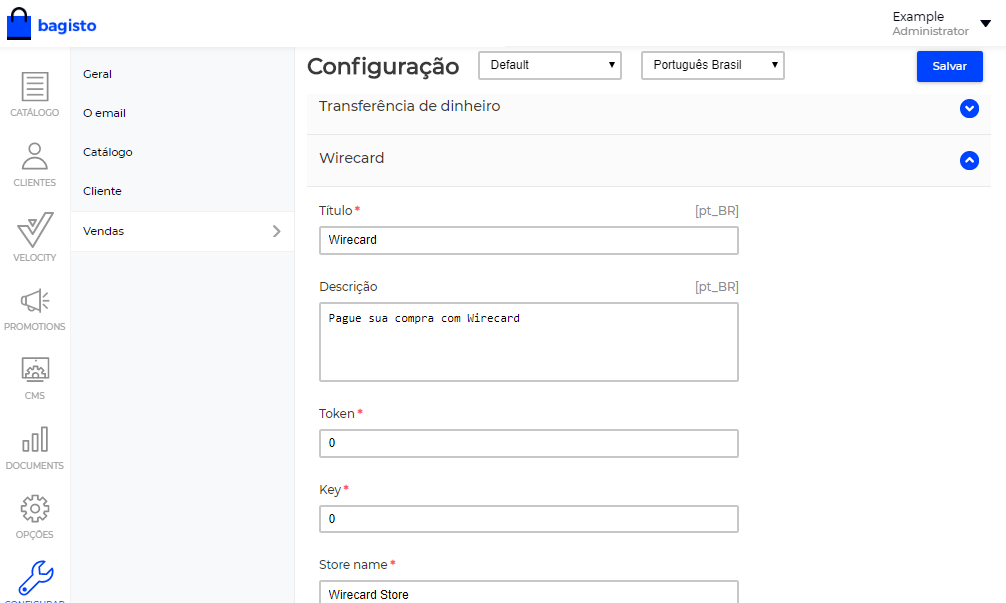This screenshot has width=1006, height=603.
Task: Click the bagisto brand name link
Action: point(67,26)
